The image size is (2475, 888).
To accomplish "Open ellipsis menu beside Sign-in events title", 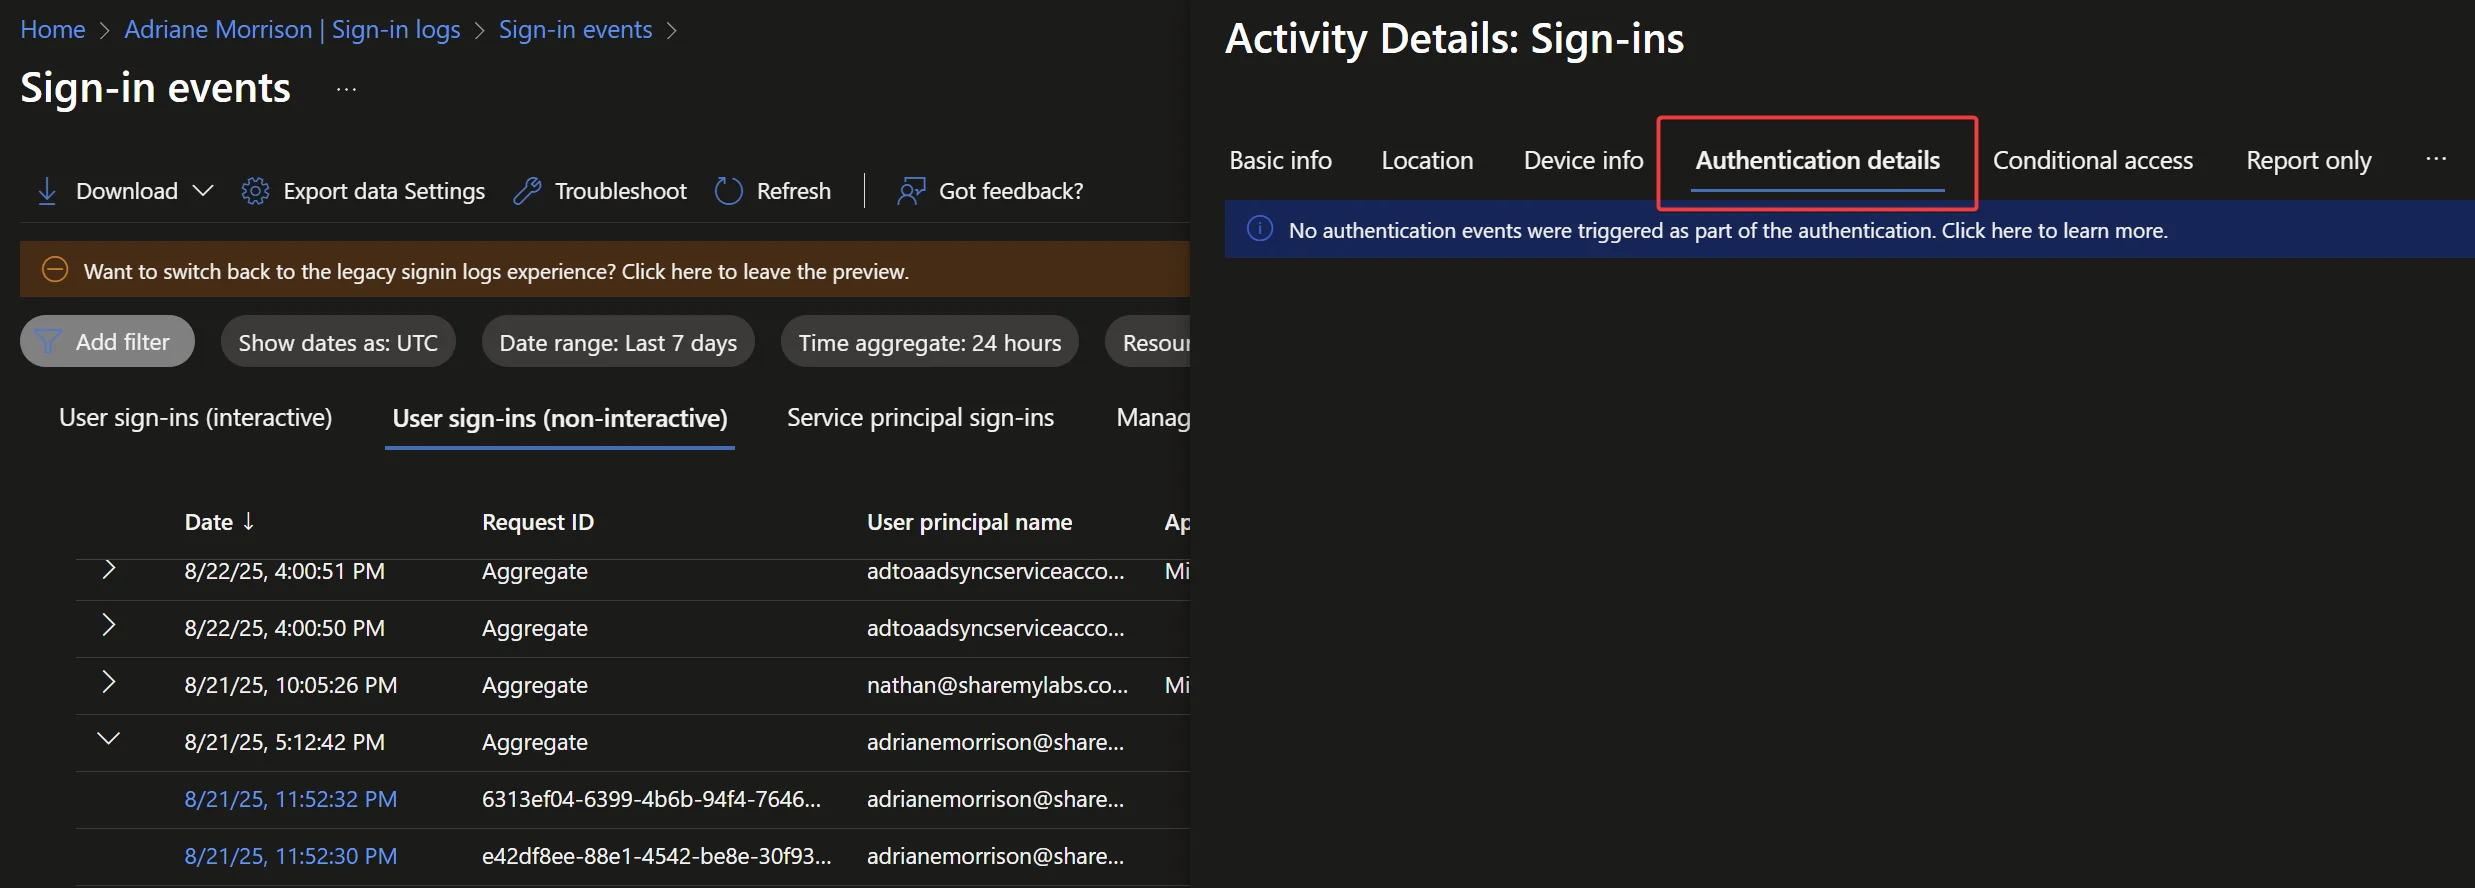I will (346, 89).
